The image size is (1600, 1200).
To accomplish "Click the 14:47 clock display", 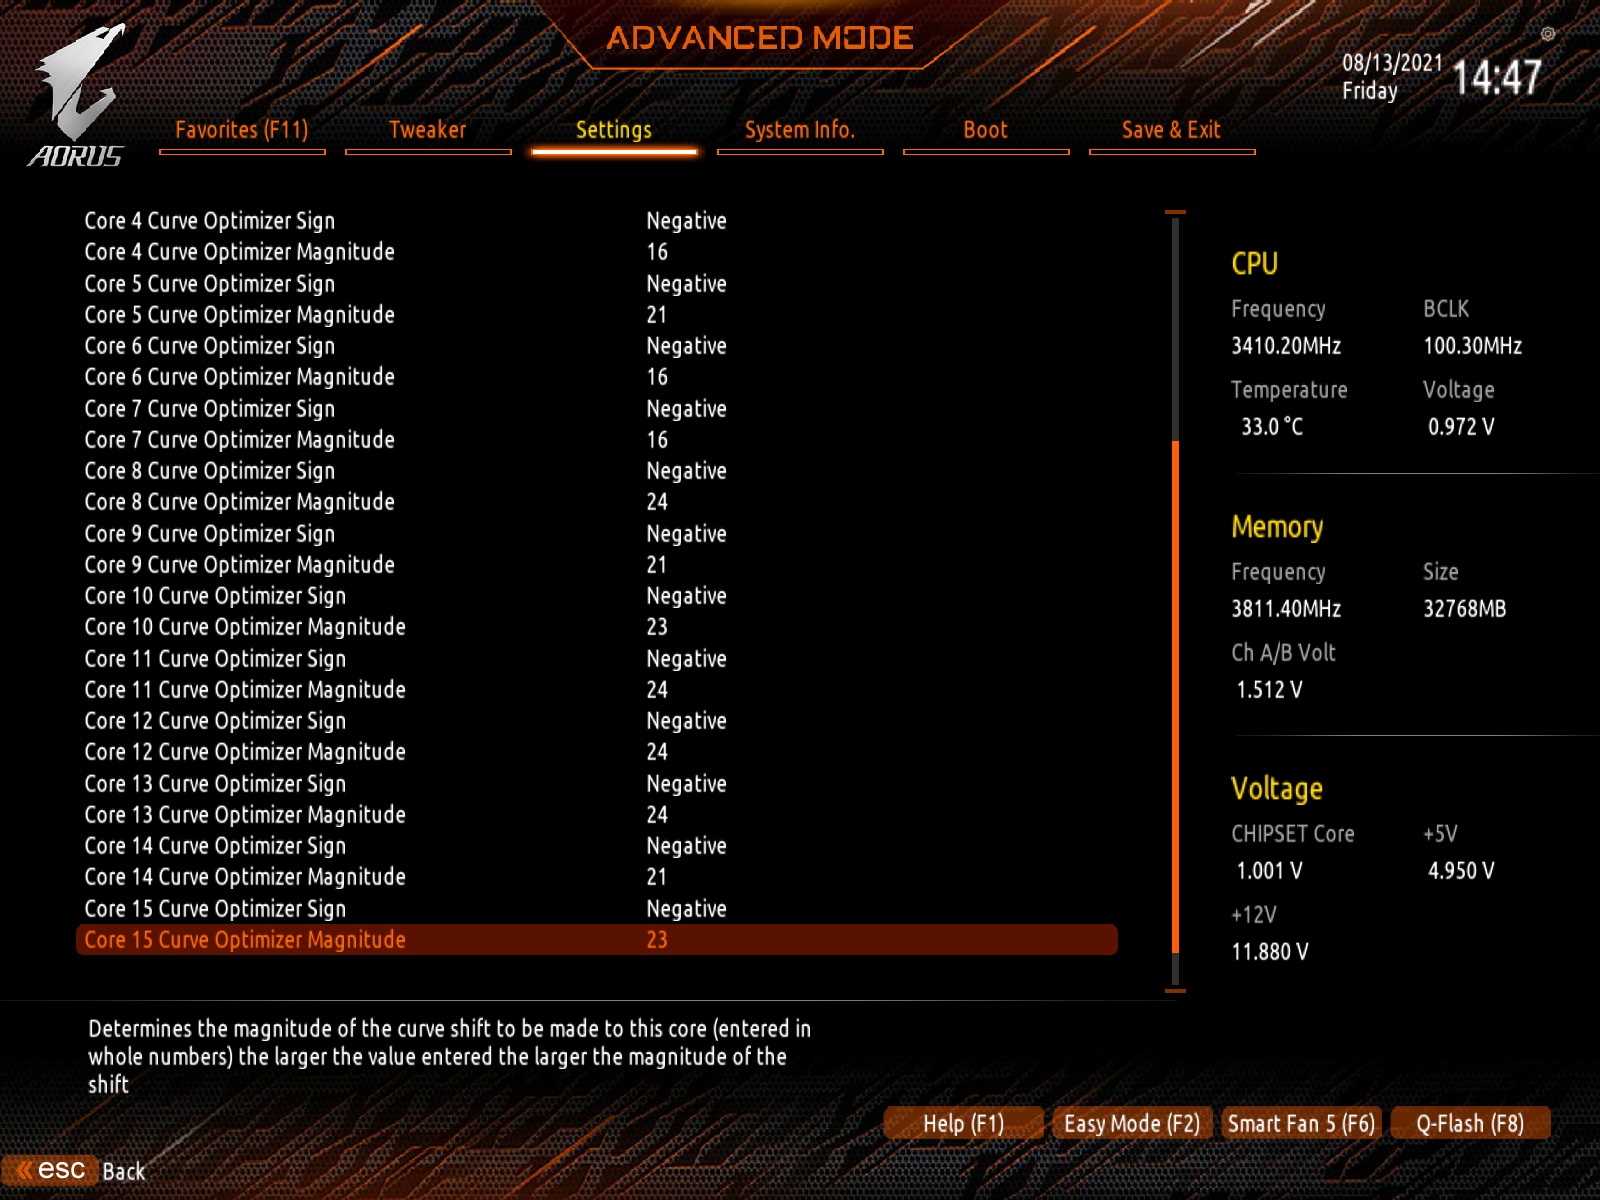I will click(1496, 77).
